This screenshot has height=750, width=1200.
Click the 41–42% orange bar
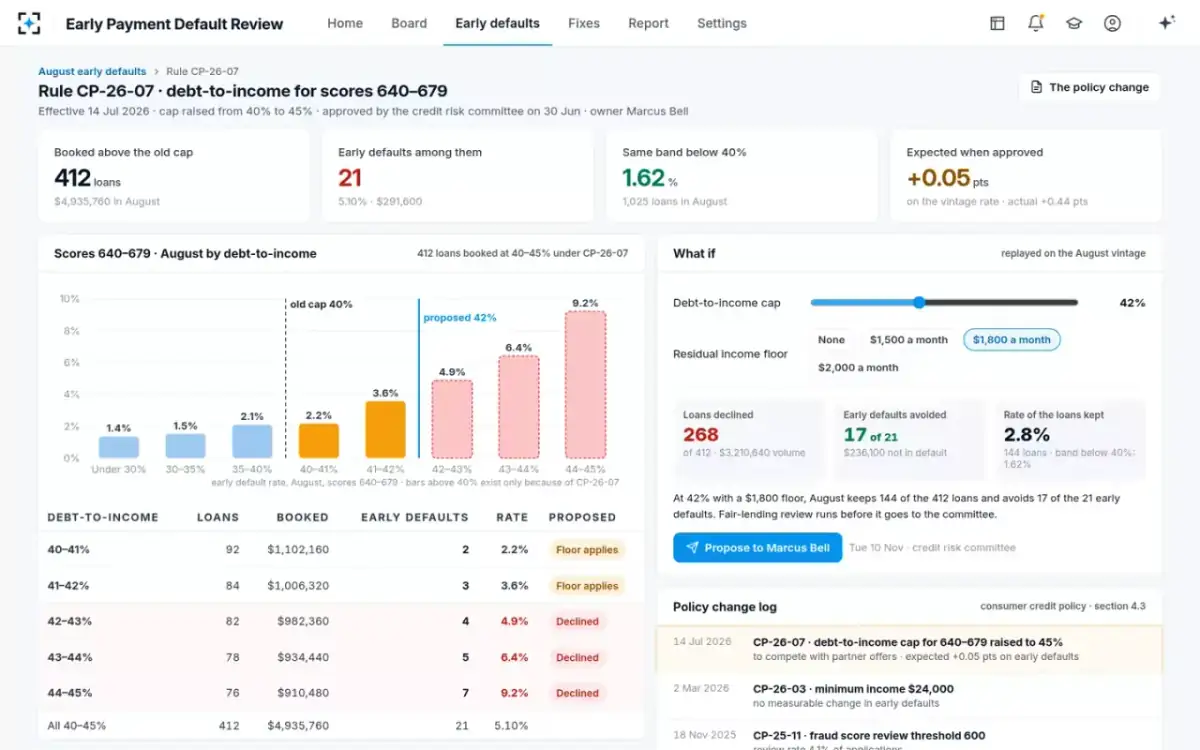385,429
